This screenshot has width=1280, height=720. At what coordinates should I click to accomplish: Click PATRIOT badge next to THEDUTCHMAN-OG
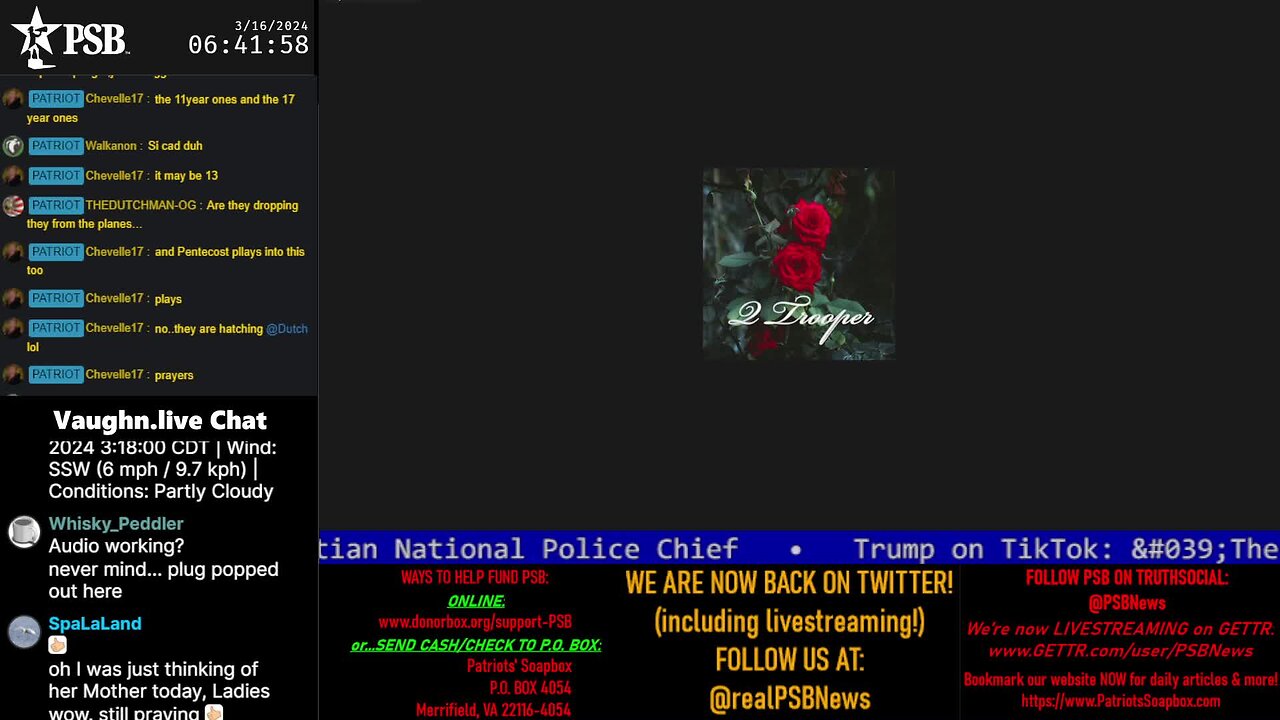(x=55, y=205)
